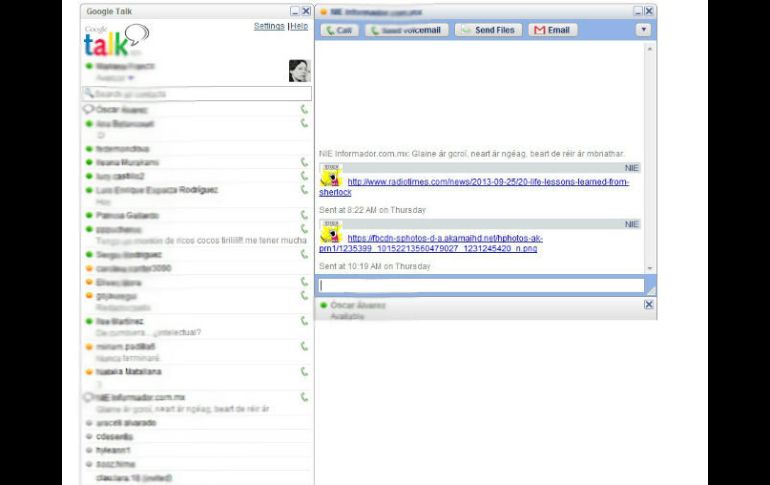Close the Oscar Alvarez chat panel

649,304
